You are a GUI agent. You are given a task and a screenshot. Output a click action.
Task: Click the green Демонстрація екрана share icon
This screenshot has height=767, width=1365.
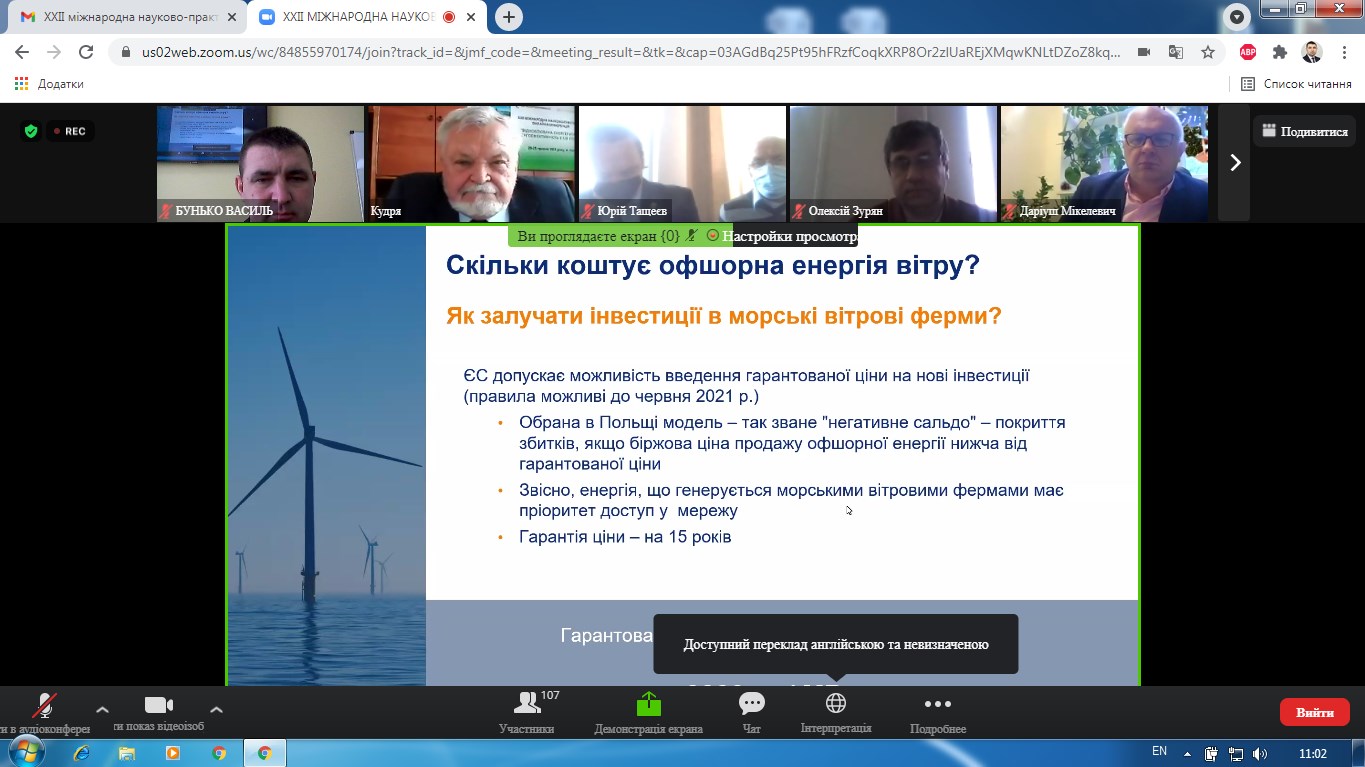click(x=648, y=704)
